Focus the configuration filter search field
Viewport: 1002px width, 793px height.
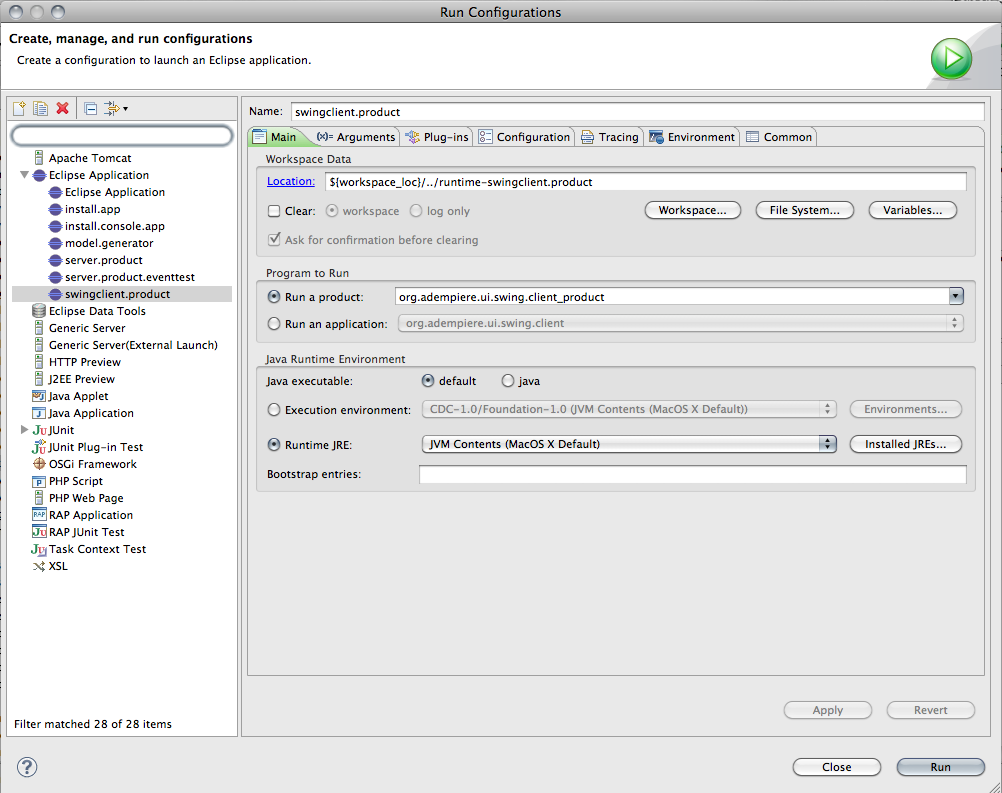[x=122, y=135]
